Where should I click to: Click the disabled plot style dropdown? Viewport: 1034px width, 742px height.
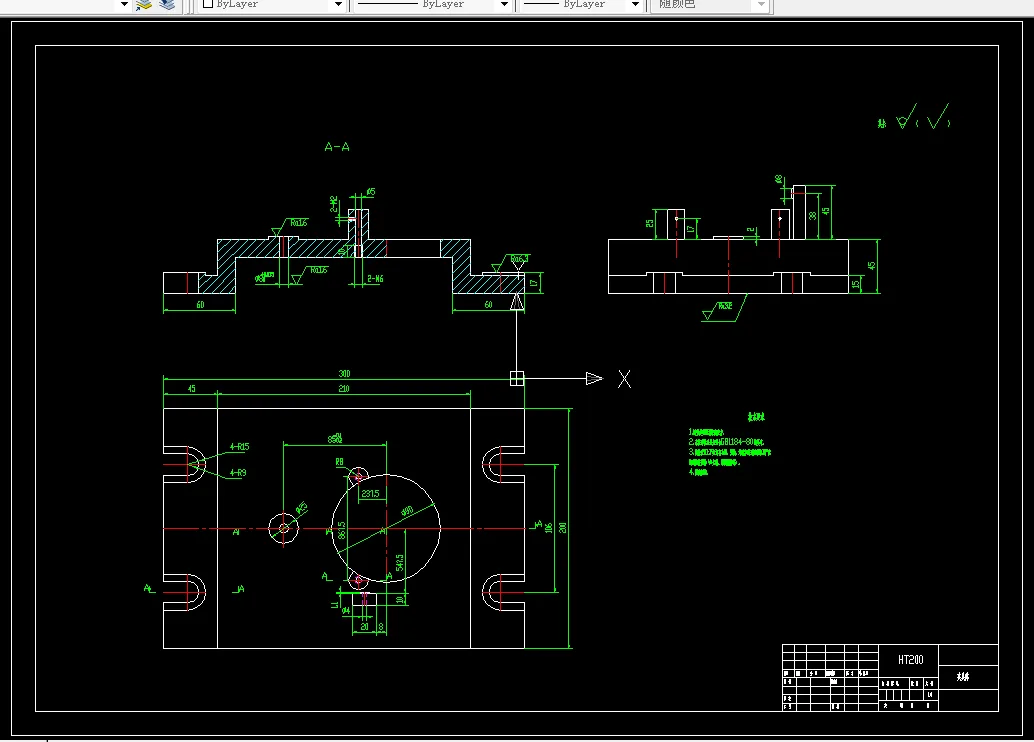pos(710,5)
